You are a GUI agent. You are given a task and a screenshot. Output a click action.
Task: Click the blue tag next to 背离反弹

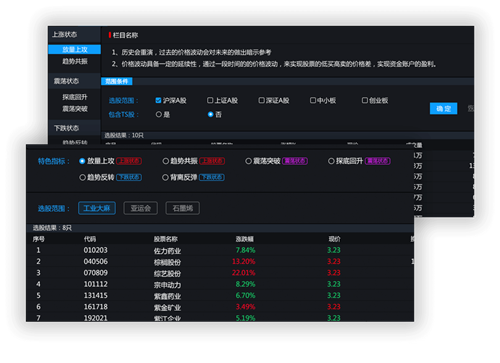point(212,177)
